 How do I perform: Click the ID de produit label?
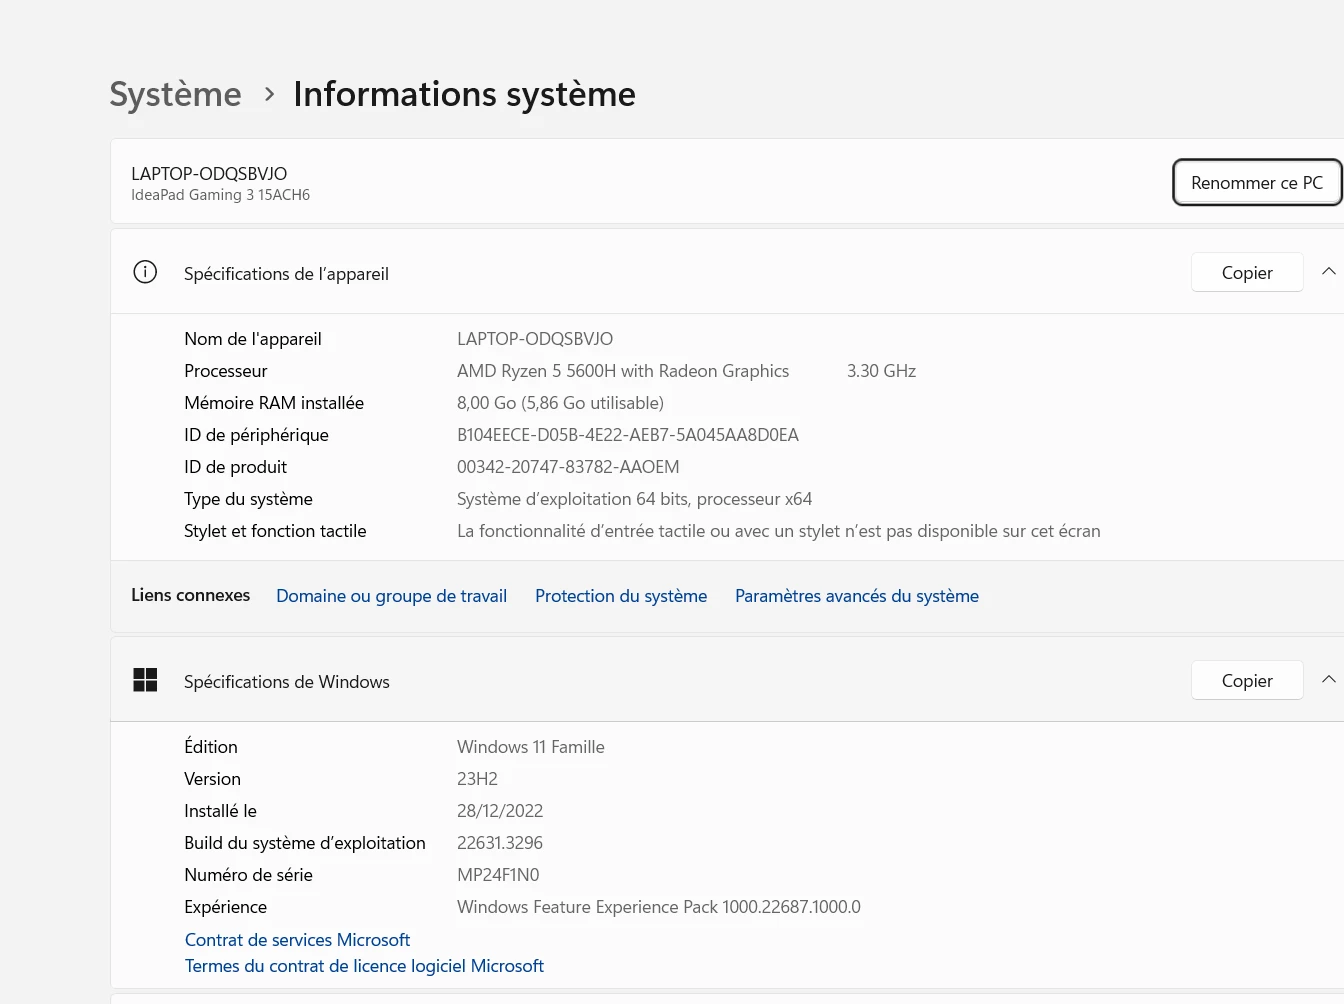coord(235,467)
